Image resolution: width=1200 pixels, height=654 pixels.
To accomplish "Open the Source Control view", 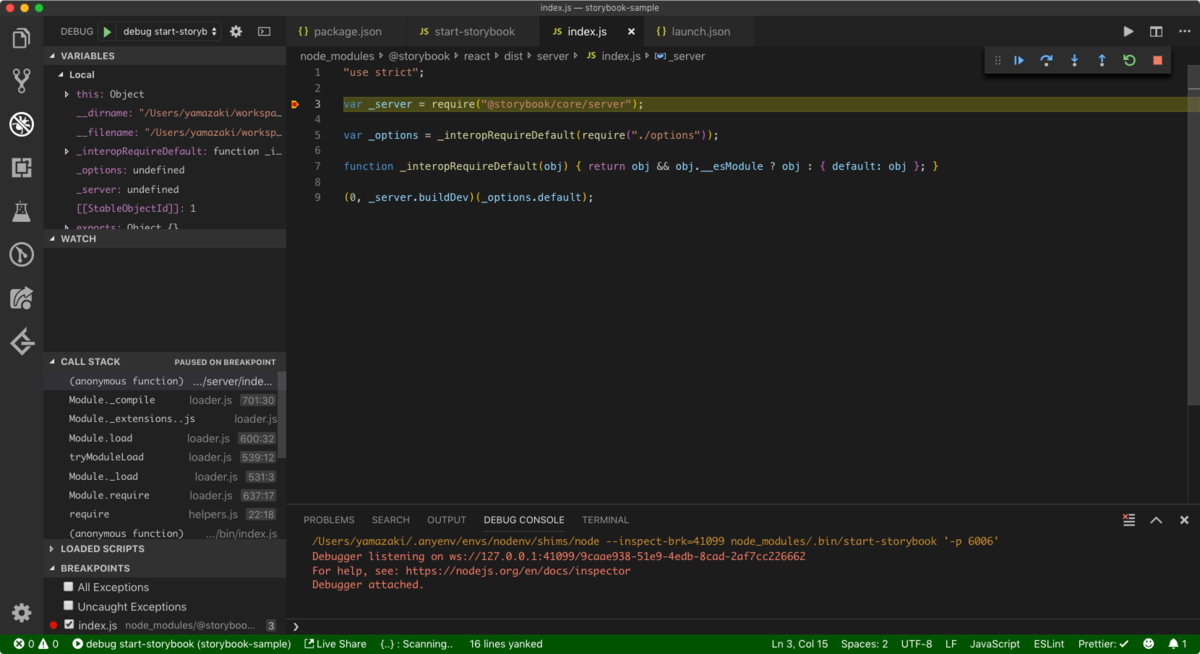I will [x=21, y=81].
